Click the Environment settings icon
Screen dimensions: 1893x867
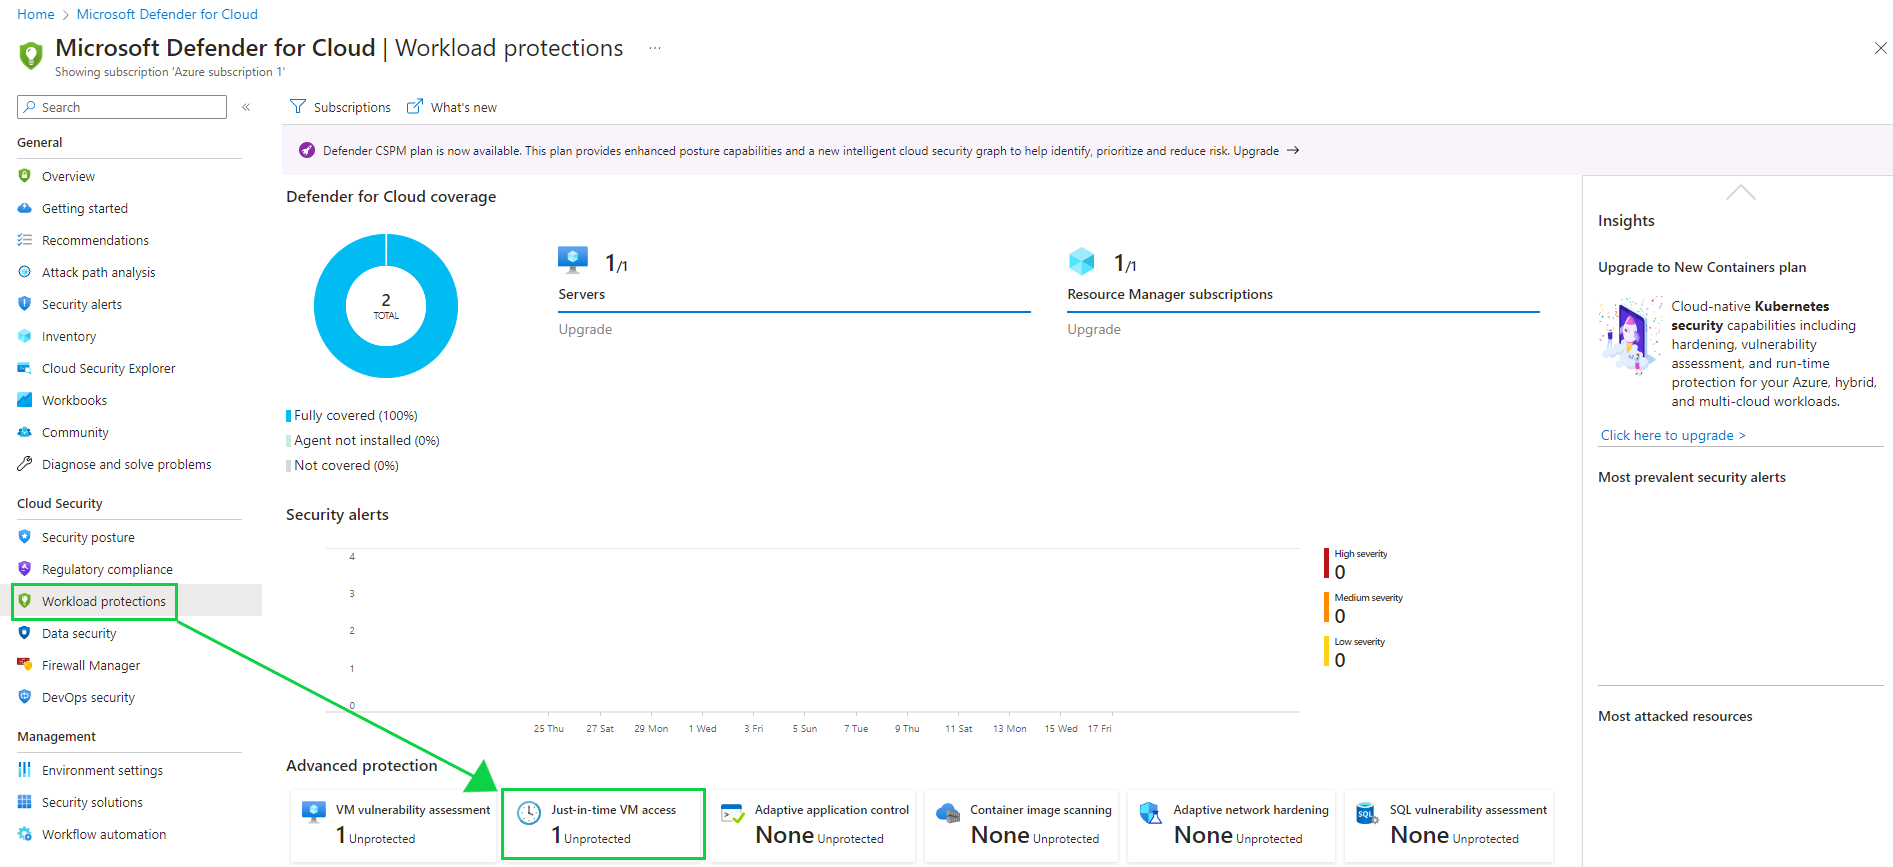coord(25,770)
